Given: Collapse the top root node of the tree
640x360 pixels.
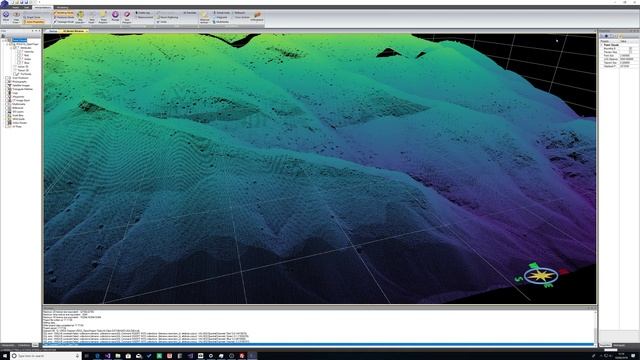Looking at the screenshot, I should point(4,40).
